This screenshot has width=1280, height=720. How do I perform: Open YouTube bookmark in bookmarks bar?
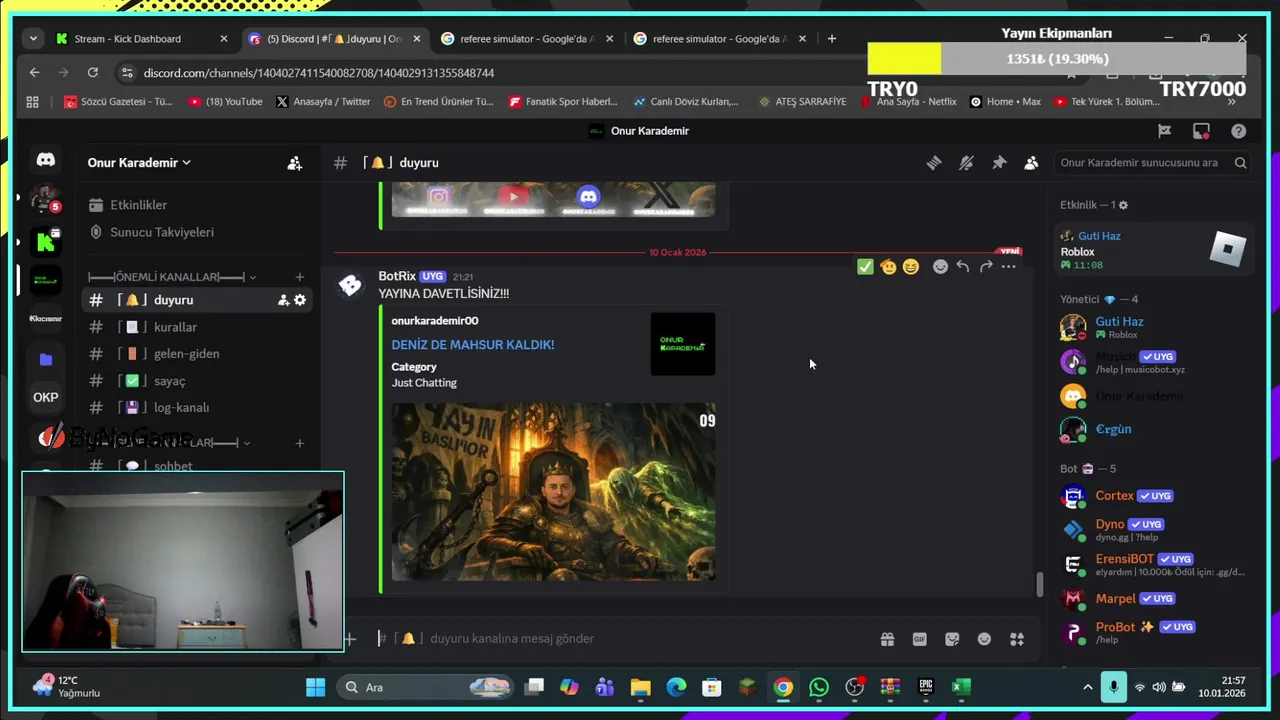coord(225,102)
